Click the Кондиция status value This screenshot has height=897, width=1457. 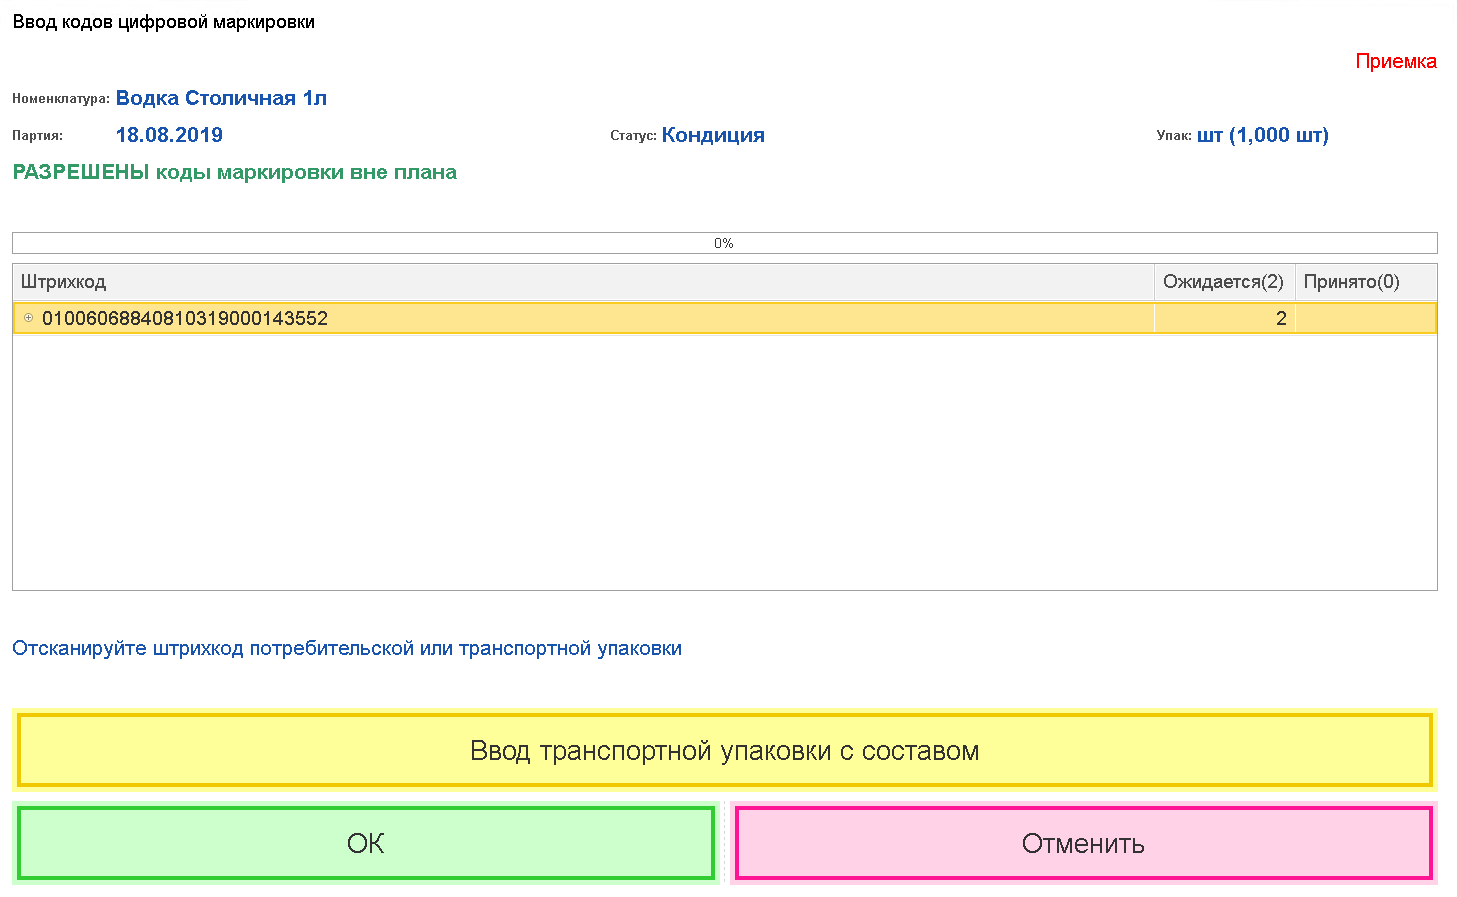click(713, 135)
